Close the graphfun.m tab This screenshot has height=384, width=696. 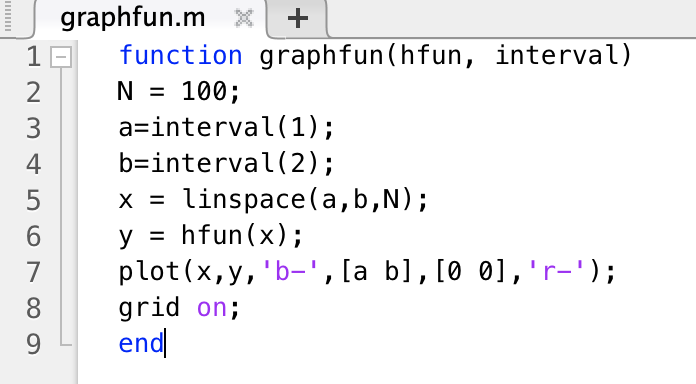[x=244, y=19]
